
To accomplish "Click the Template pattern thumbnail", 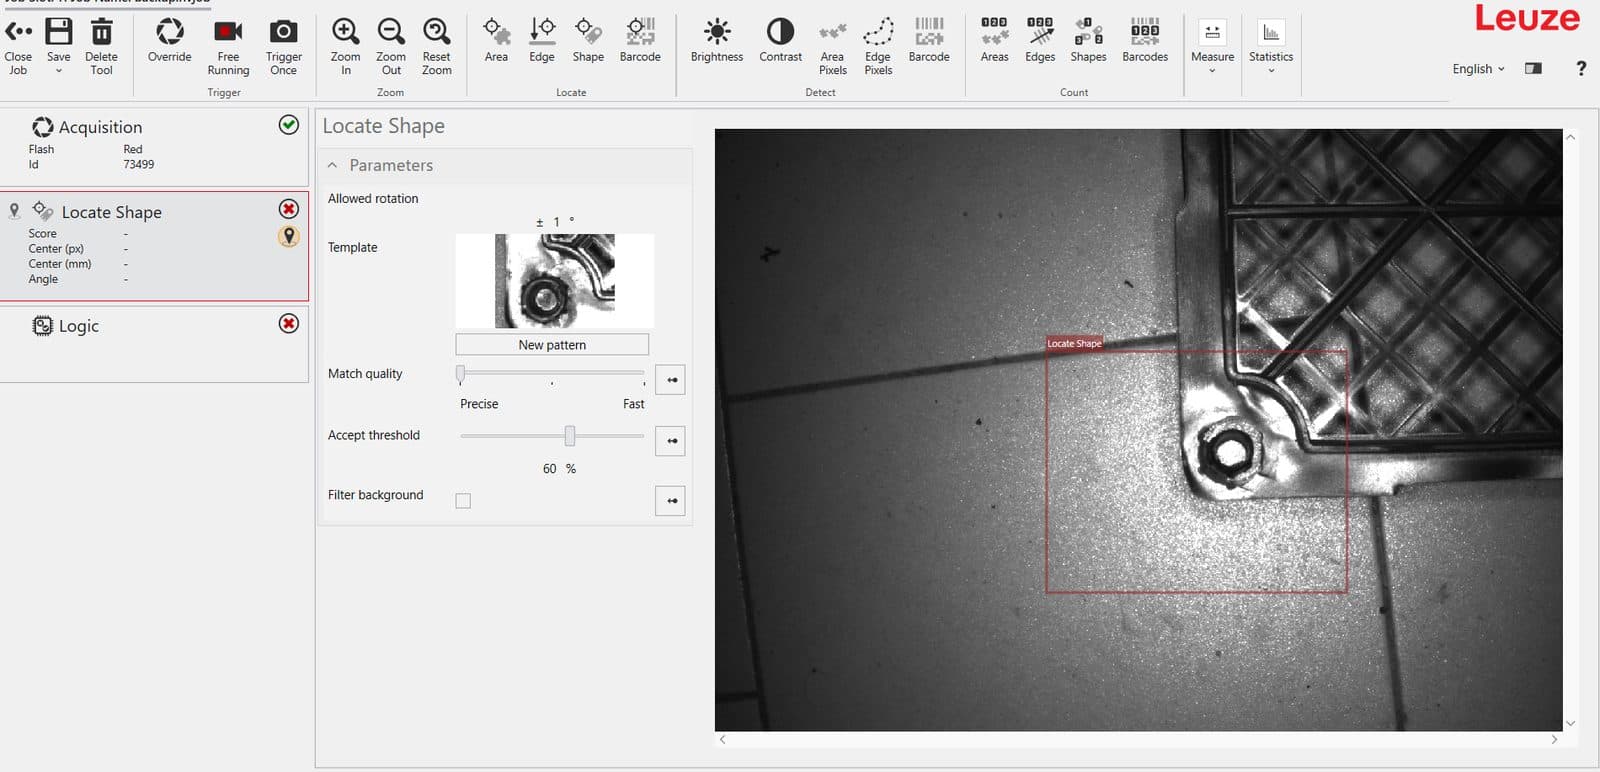I will click(x=555, y=281).
